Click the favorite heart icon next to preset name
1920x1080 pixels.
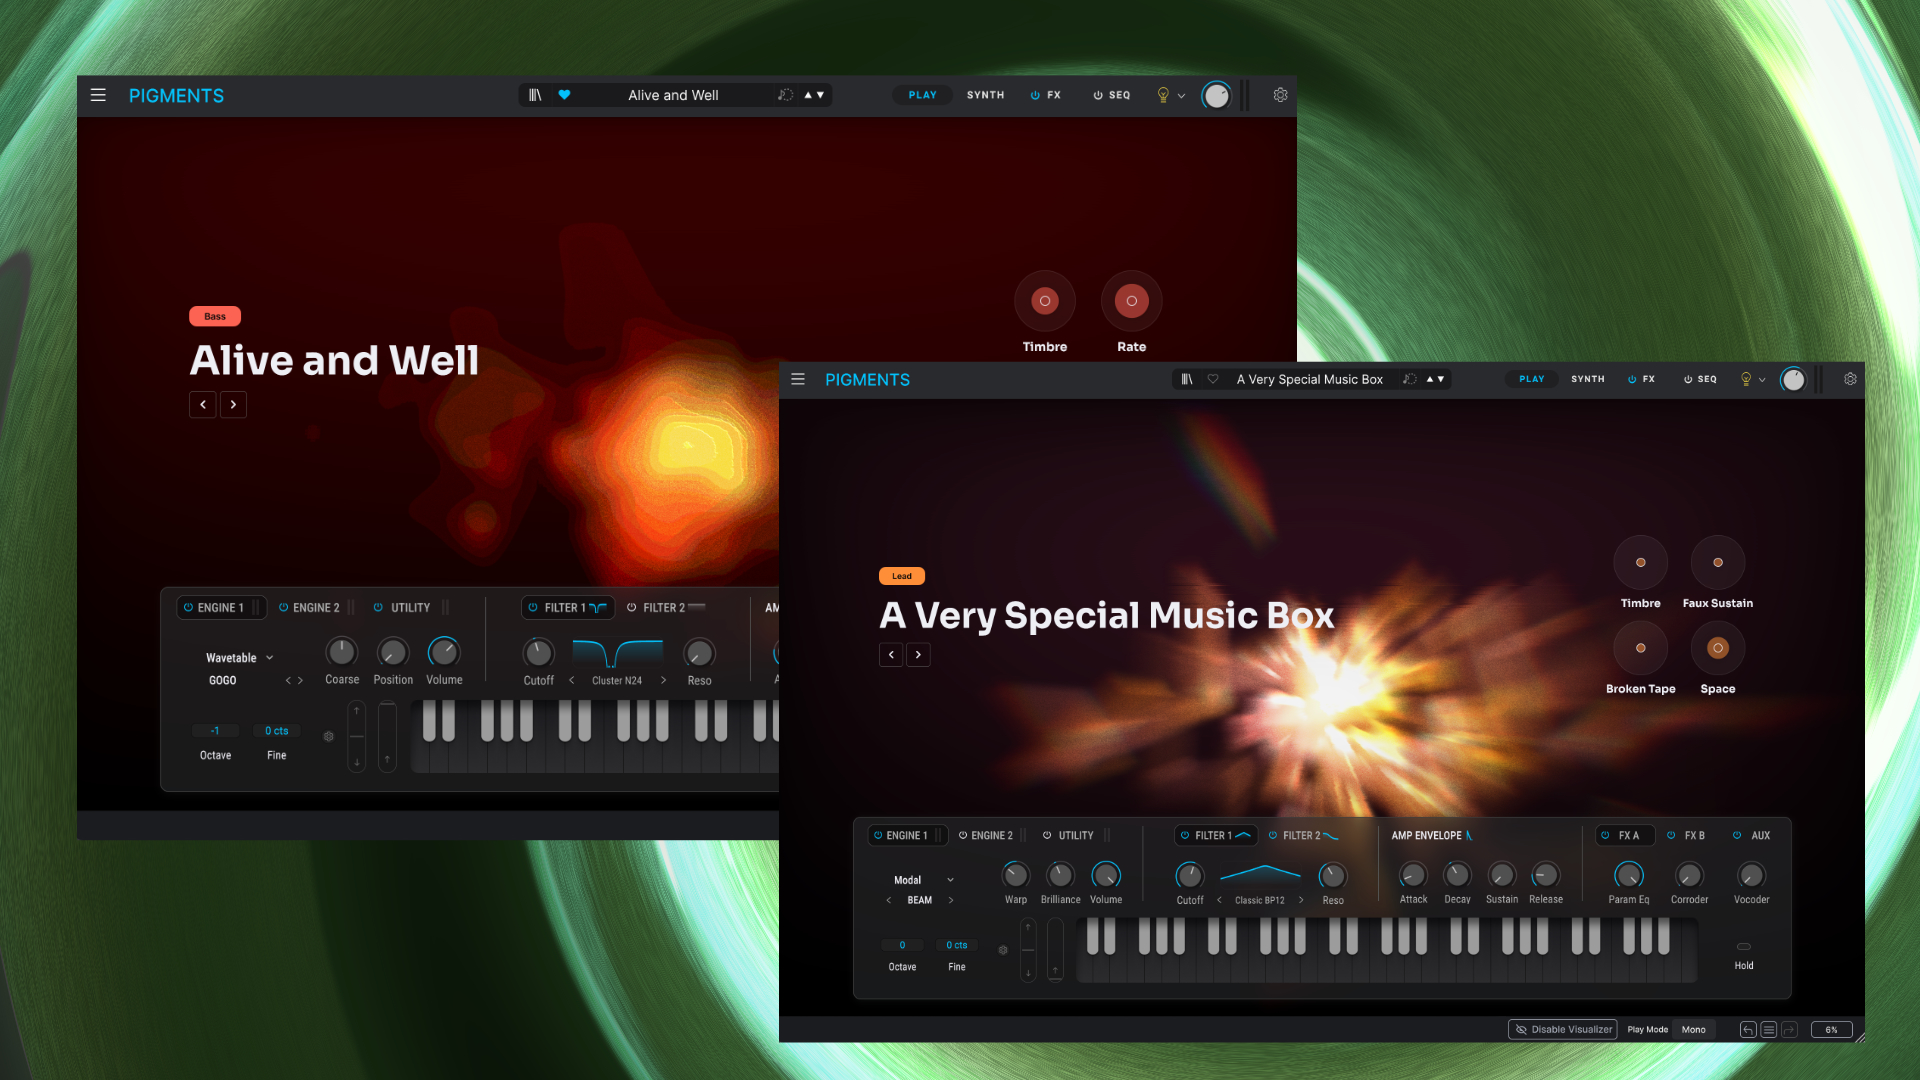(x=1212, y=379)
